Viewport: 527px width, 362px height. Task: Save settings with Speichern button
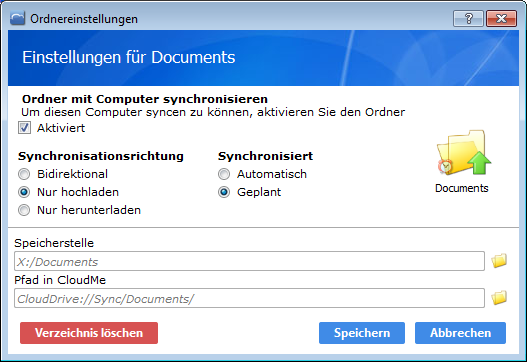click(x=362, y=333)
